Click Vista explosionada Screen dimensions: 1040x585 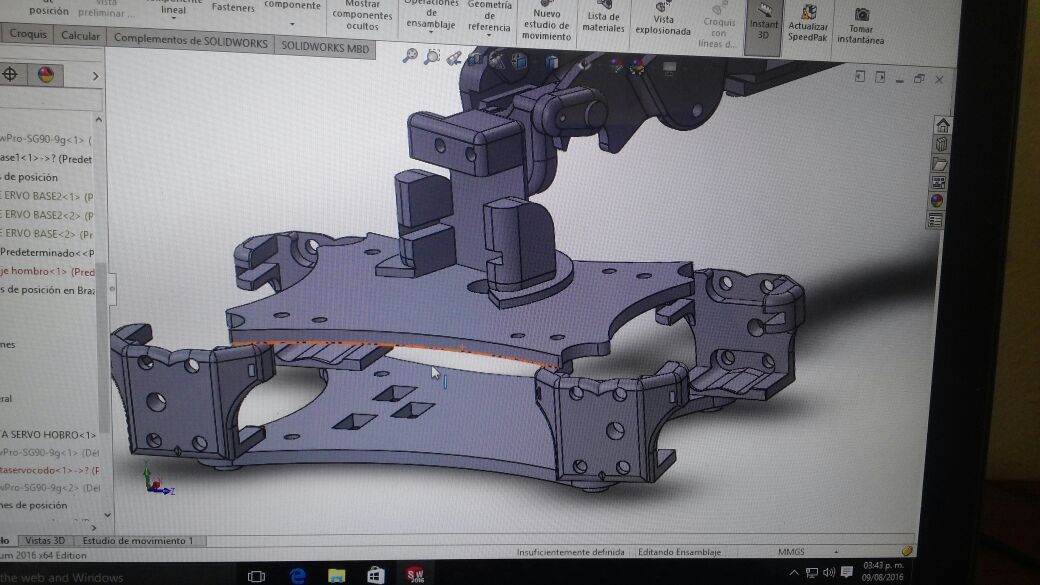pyautogui.click(x=663, y=20)
